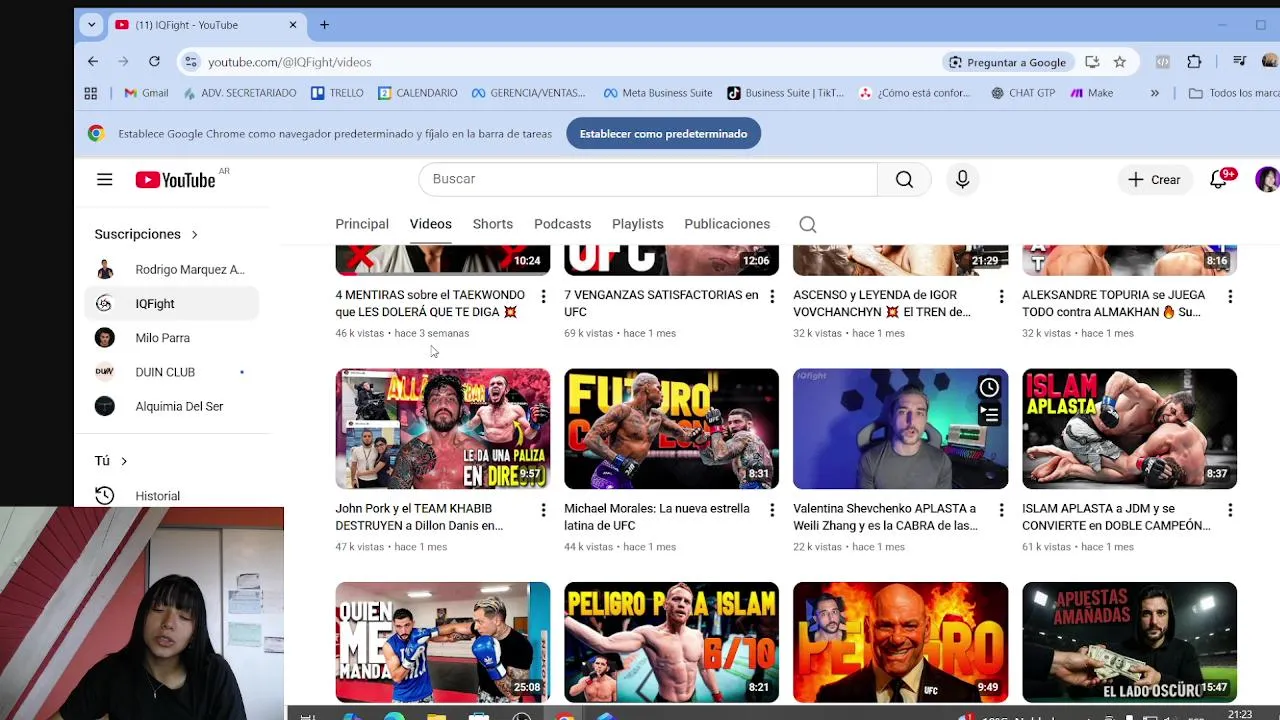This screenshot has height=720, width=1280.
Task: Open the Podcasts channel tab
Action: [x=562, y=224]
